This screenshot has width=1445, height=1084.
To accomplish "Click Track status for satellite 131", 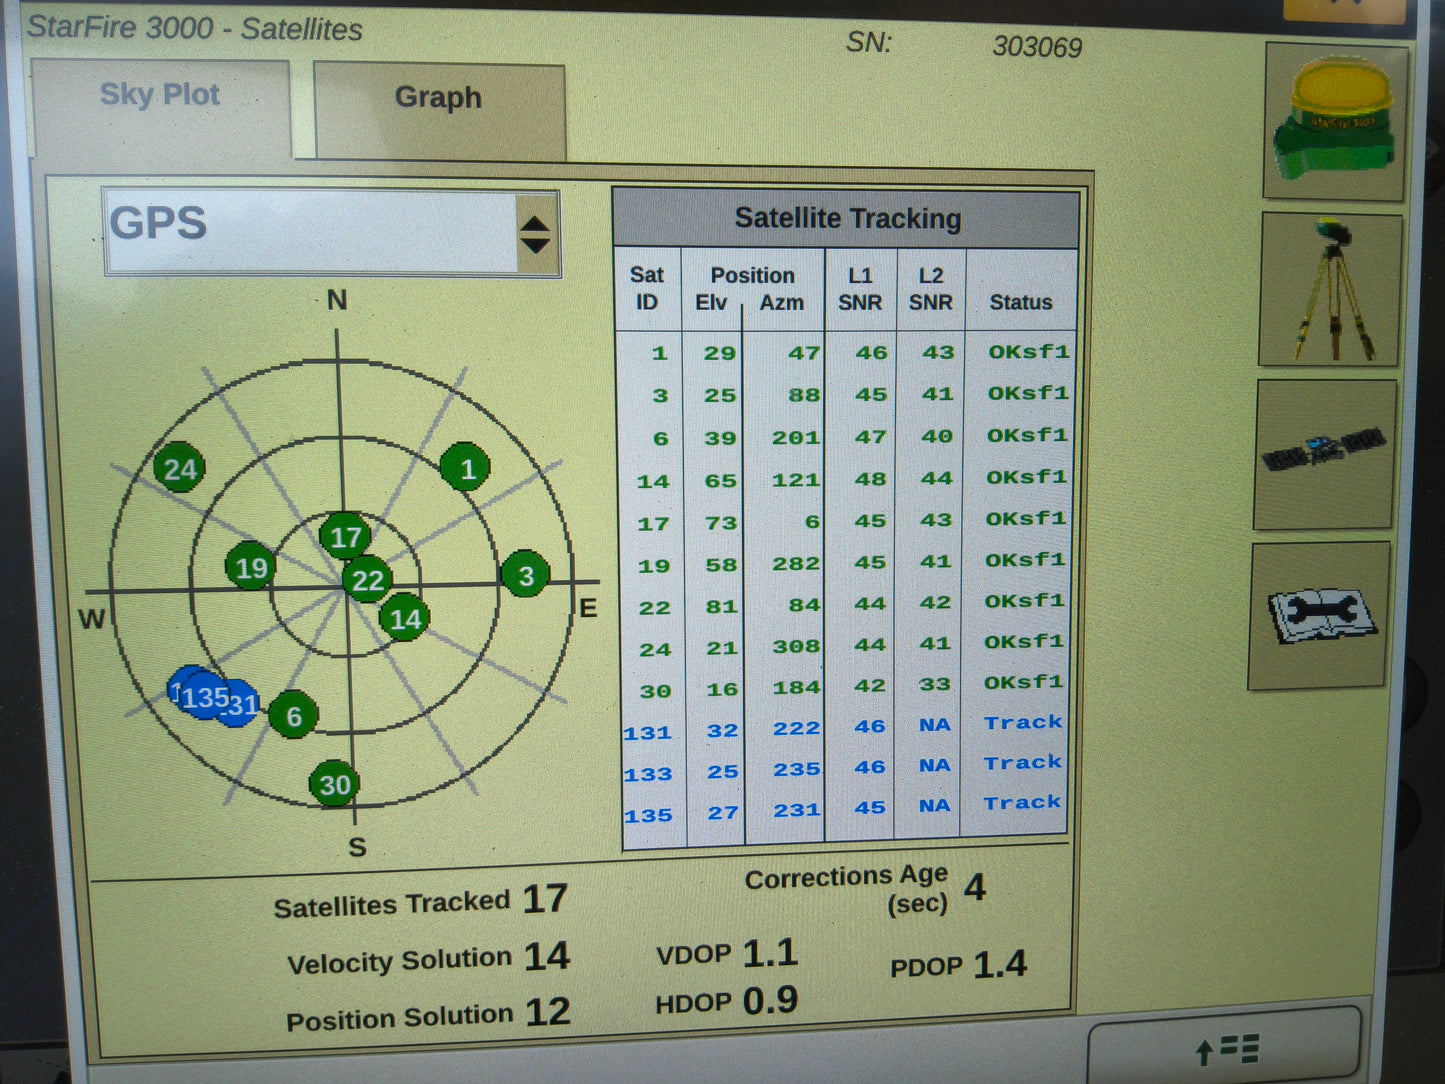I will (1023, 723).
